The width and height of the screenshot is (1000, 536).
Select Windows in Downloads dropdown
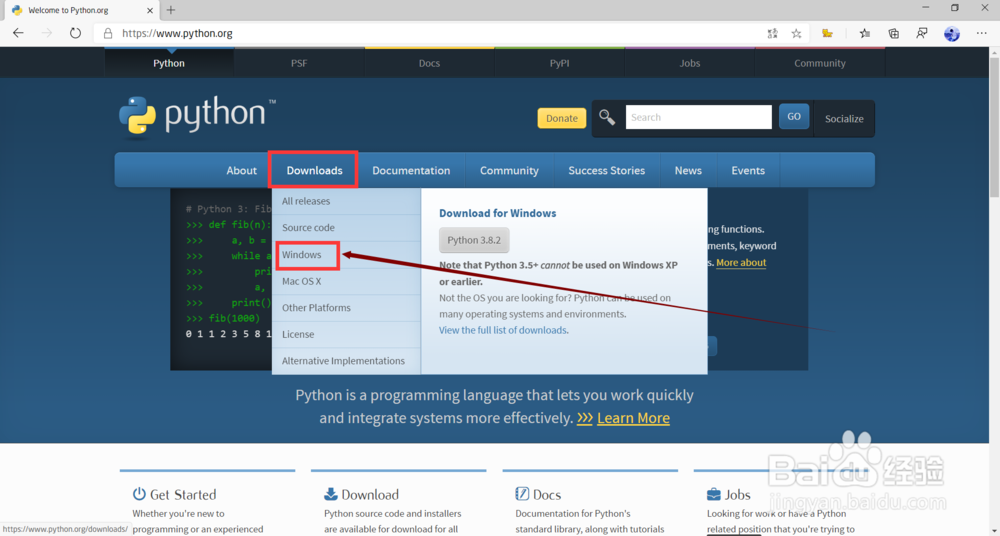point(346,255)
